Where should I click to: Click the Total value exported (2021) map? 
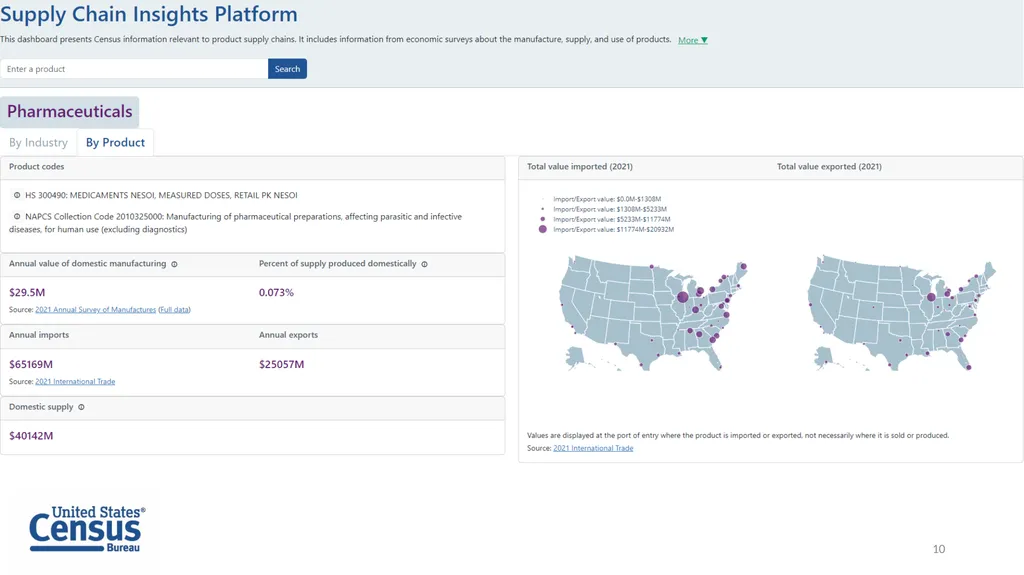point(902,313)
